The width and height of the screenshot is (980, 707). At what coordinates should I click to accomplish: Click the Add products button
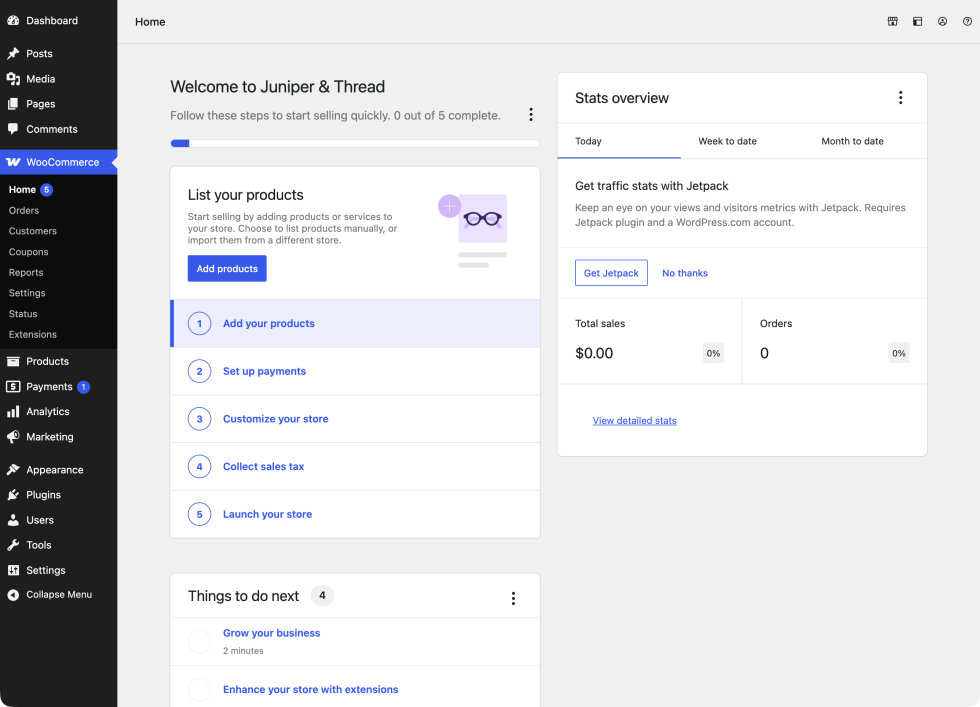(x=227, y=268)
